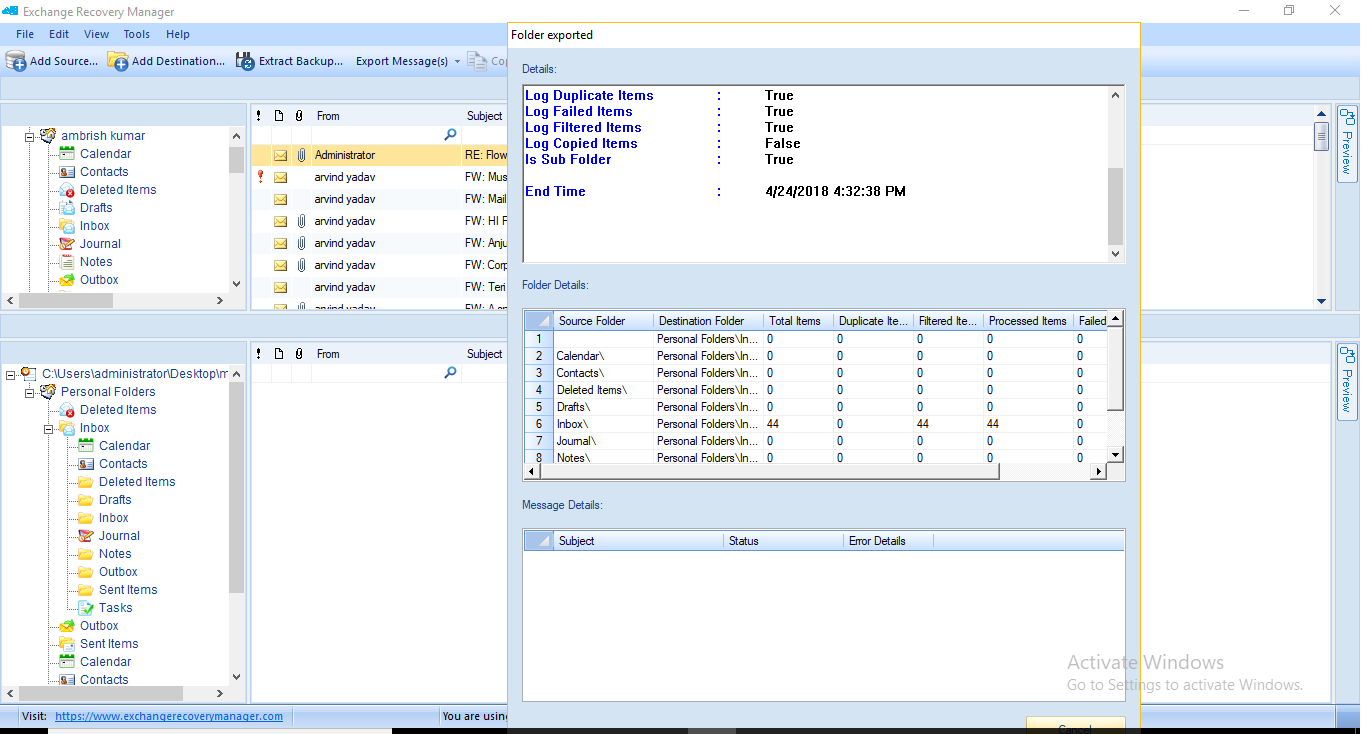Open the Tools menu
This screenshot has width=1364, height=734.
pos(137,34)
